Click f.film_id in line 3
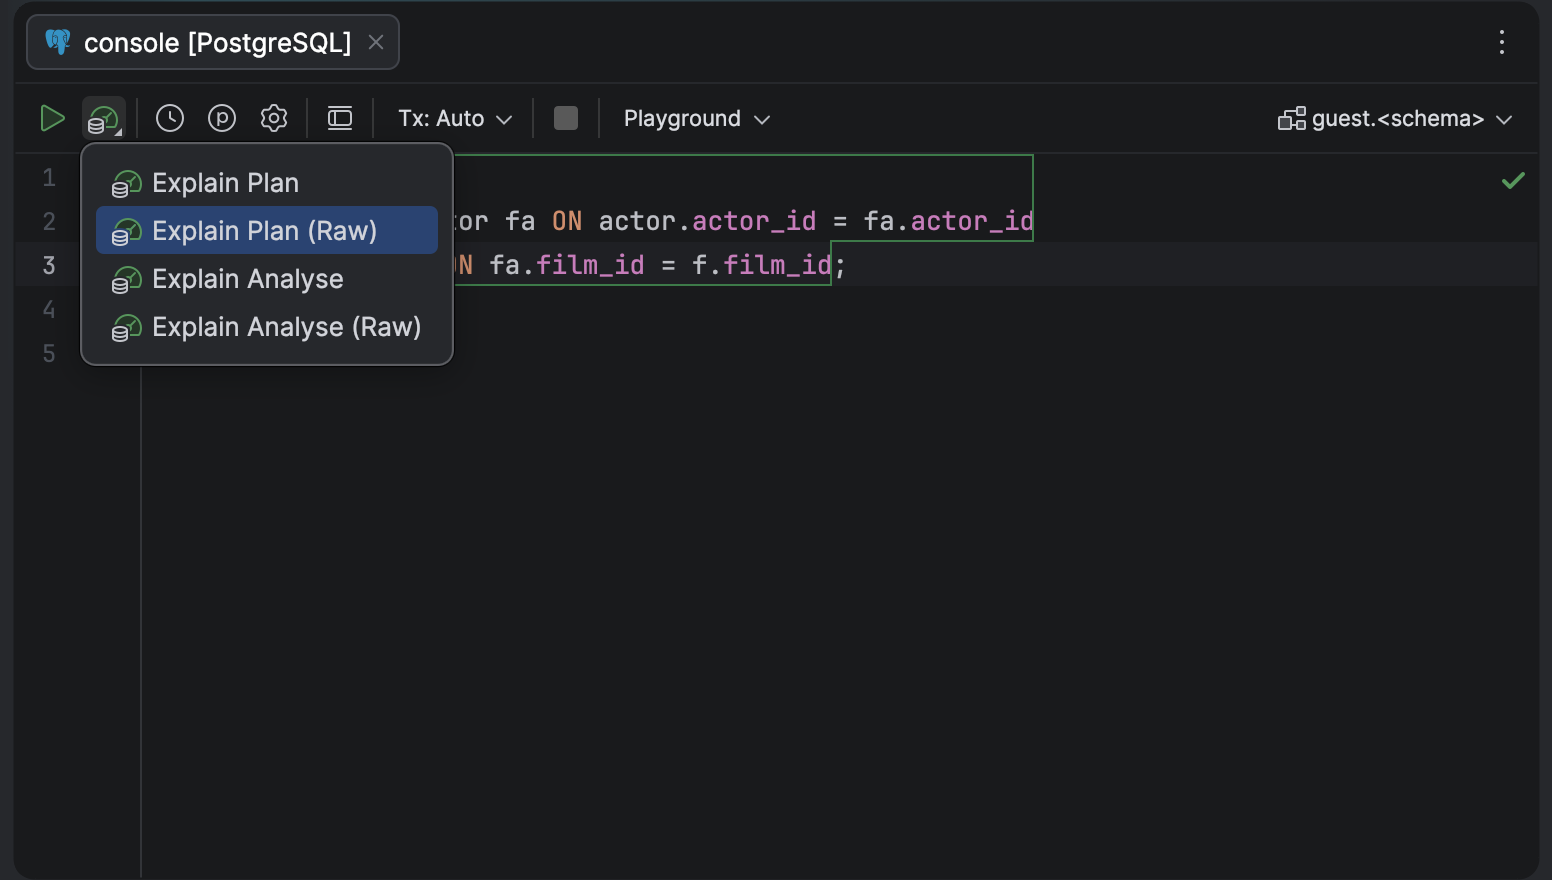Viewport: 1552px width, 880px height. [761, 265]
